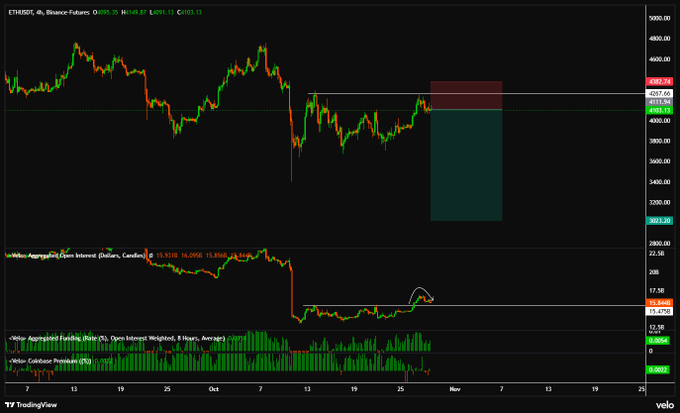This screenshot has height=413, width=680.
Task: Click the close price value C4103.13
Action: point(188,13)
